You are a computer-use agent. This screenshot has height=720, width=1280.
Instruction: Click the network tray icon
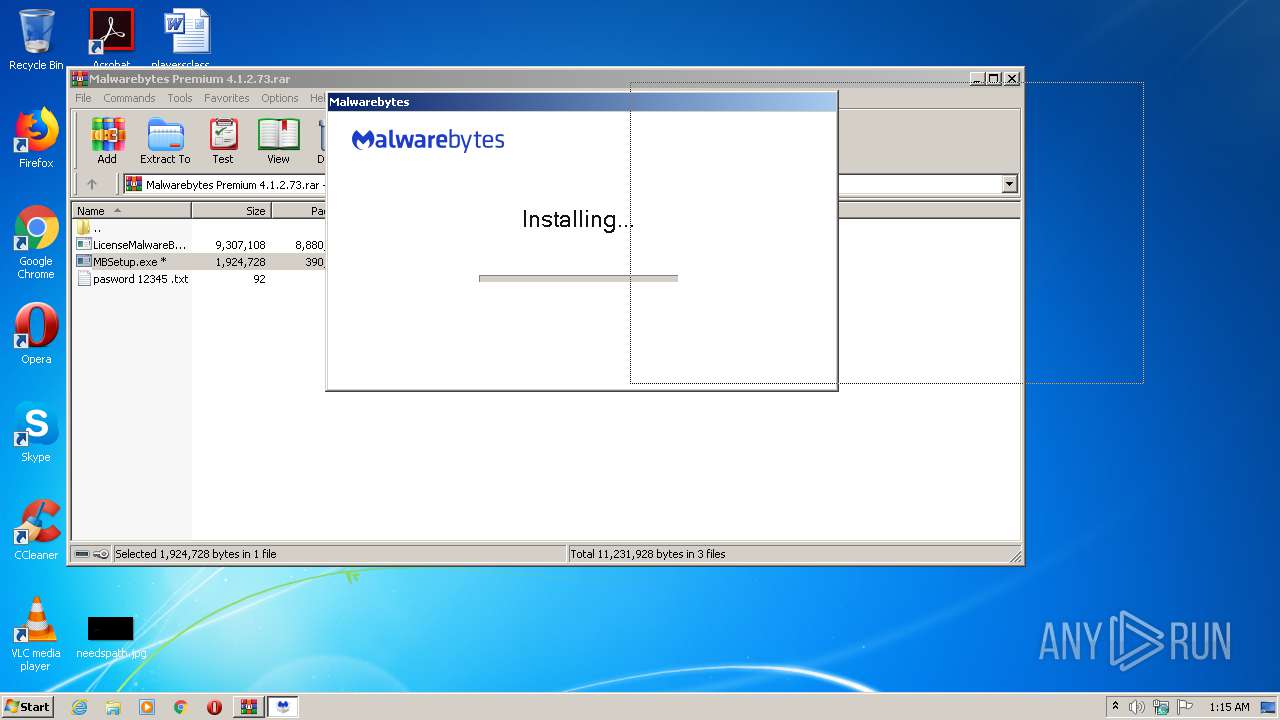pos(1161,707)
